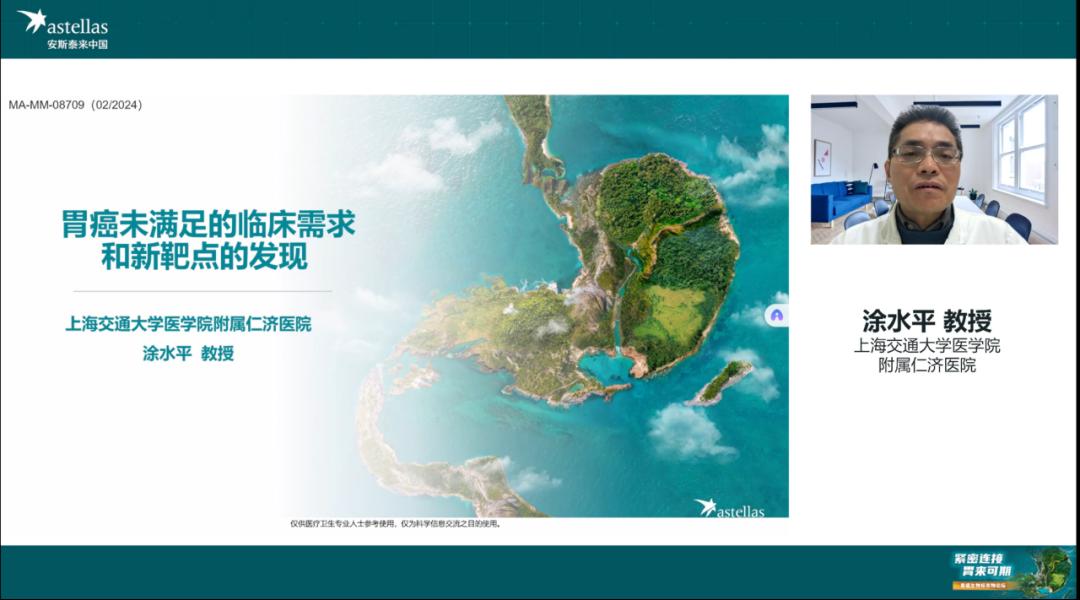The image size is (1080, 600).
Task: Click the 紧密连接 胃来可期 event badge
Action: [984, 565]
